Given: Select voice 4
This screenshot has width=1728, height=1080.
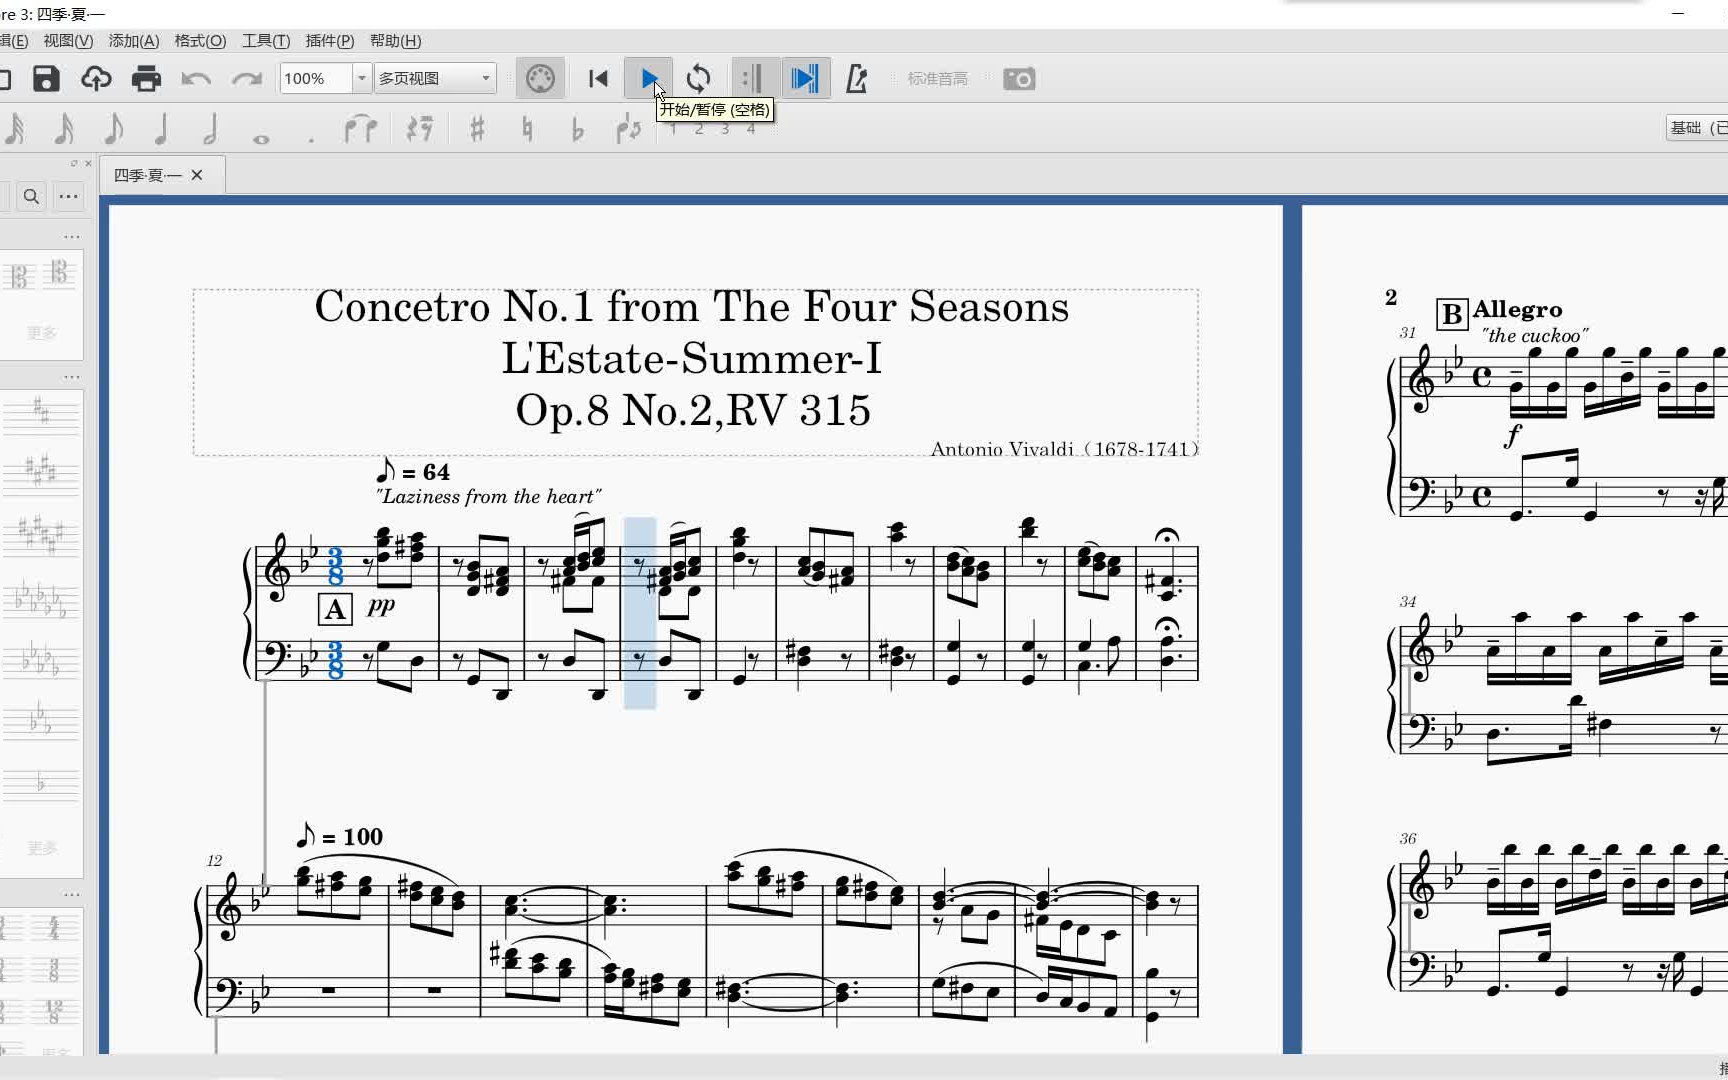Looking at the screenshot, I should (x=751, y=130).
